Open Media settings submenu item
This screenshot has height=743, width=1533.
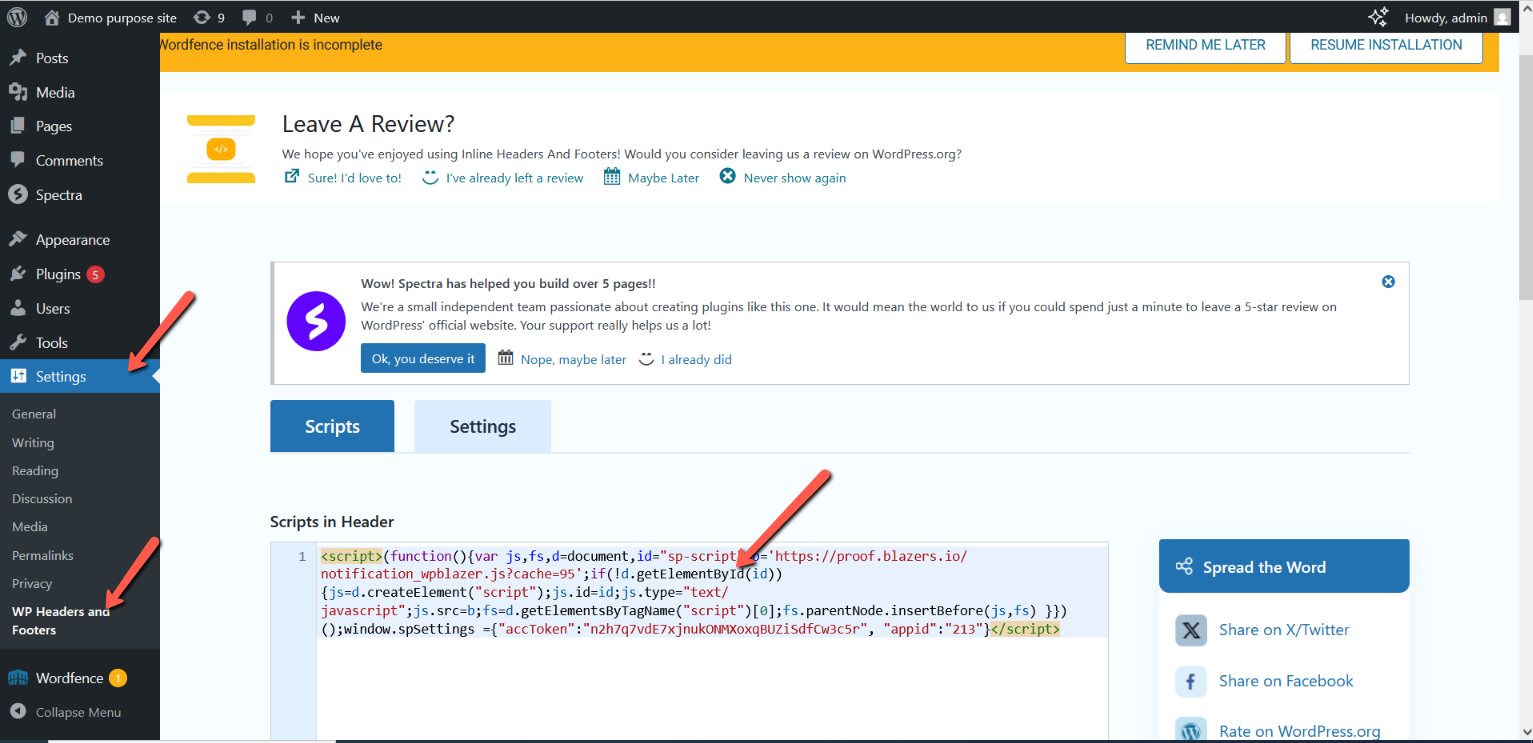(30, 527)
